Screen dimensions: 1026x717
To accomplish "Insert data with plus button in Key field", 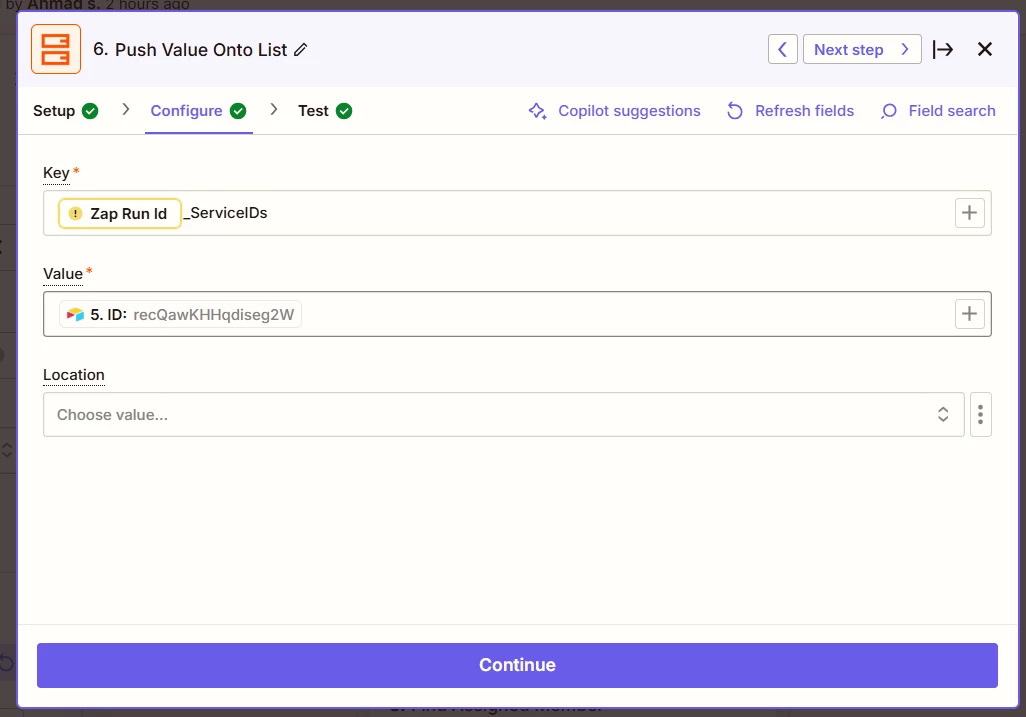I will [969, 213].
